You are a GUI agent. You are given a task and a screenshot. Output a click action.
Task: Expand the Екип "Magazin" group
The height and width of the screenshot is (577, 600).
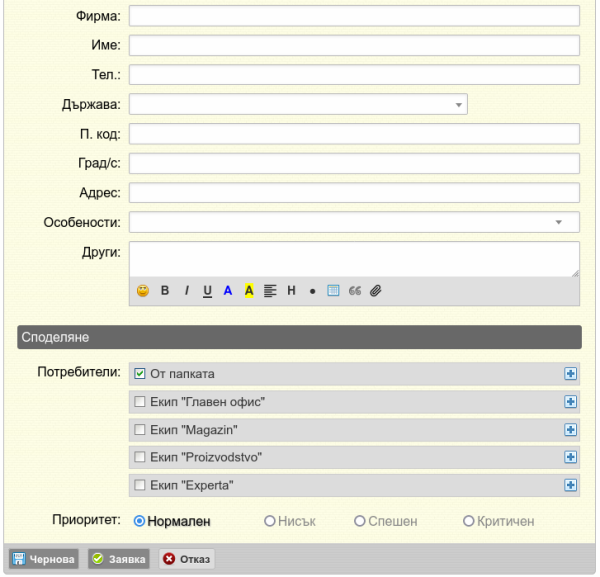tap(571, 430)
